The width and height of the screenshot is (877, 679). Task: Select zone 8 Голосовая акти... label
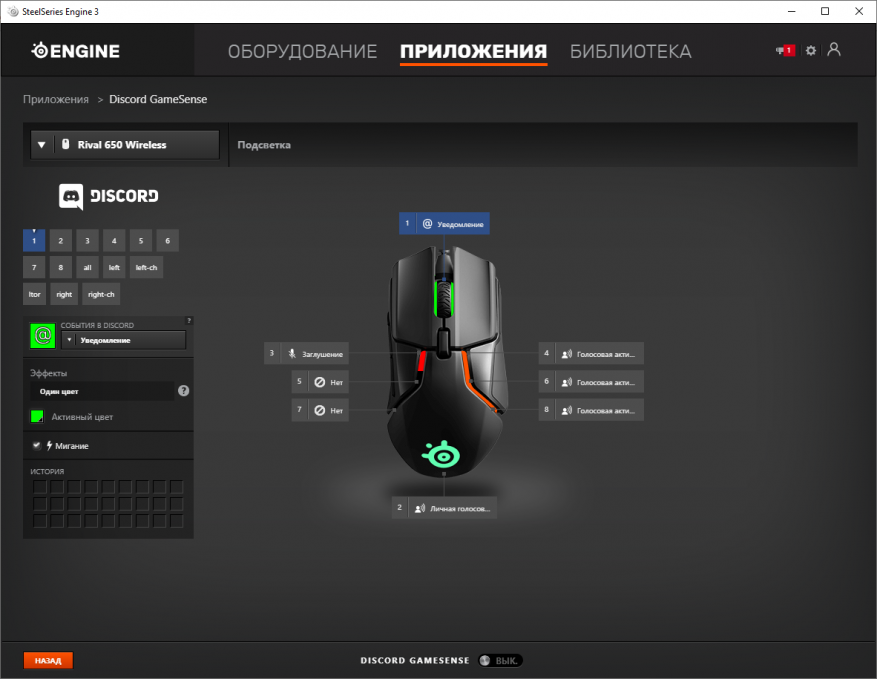pyautogui.click(x=591, y=410)
